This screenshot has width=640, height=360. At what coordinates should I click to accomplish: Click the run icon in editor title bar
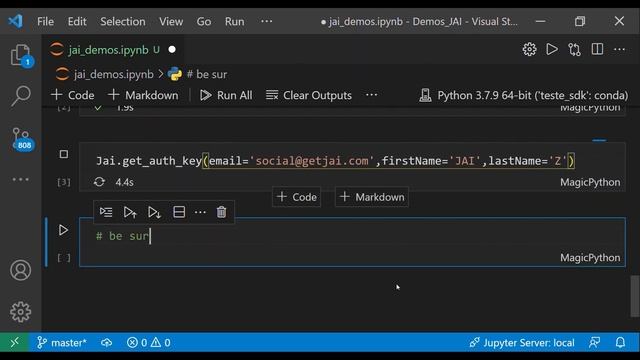pyautogui.click(x=552, y=49)
